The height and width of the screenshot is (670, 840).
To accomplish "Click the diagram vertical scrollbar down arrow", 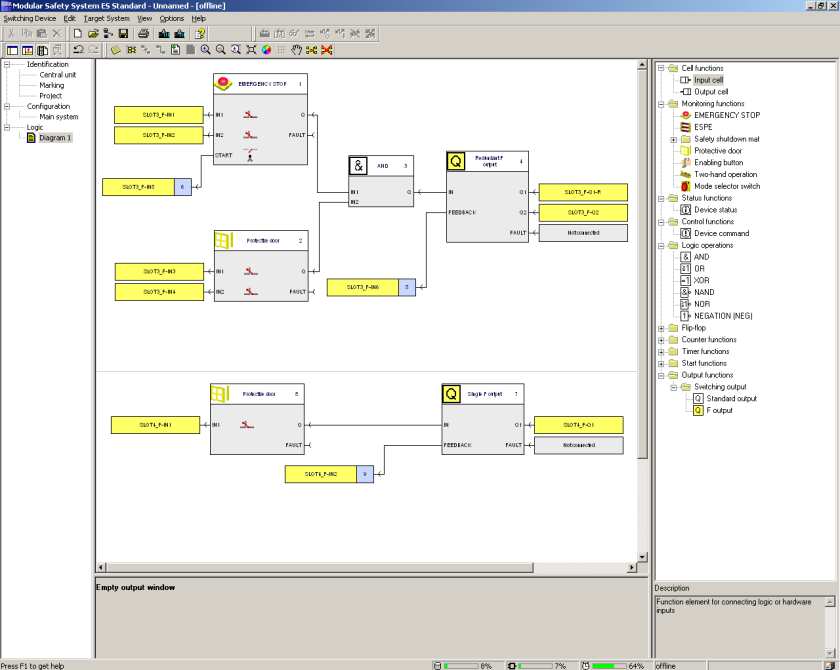I will click(x=642, y=557).
